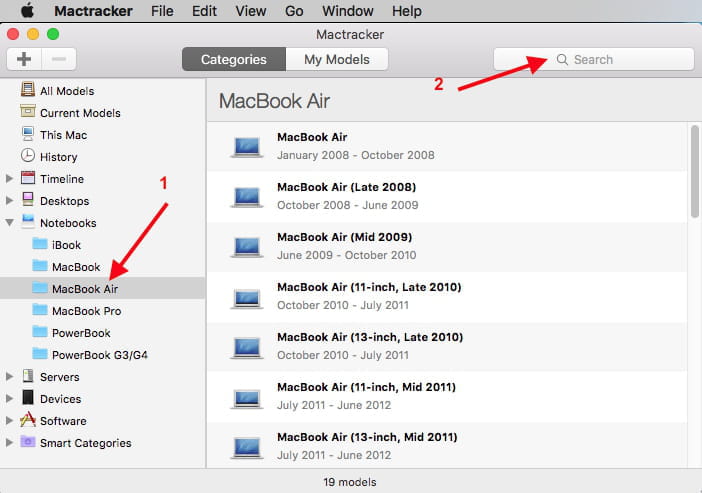Click the laptop thumbnail for MacBook Air (Mid 2009)
702x493 pixels.
tap(247, 247)
